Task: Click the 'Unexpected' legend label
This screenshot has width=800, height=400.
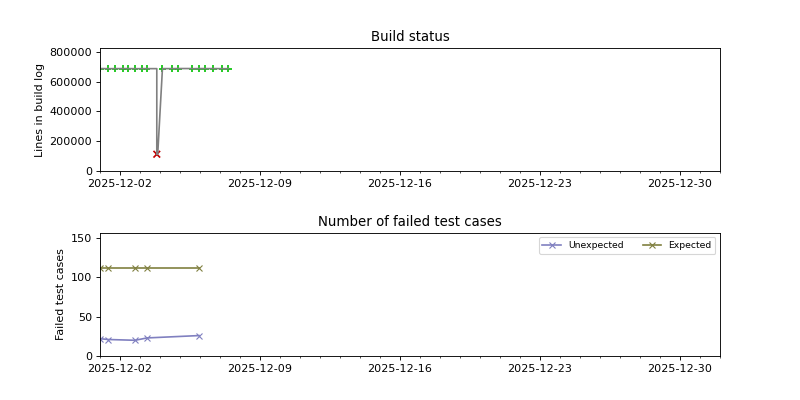Action: click(x=595, y=245)
